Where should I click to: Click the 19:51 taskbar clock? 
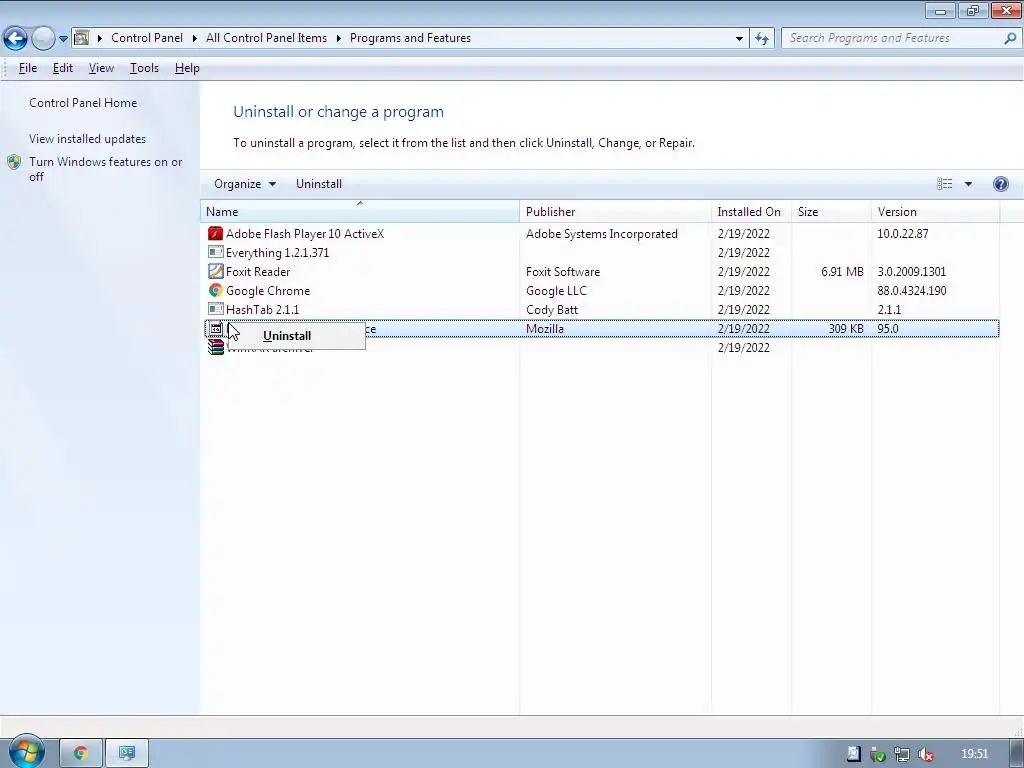pyautogui.click(x=974, y=754)
